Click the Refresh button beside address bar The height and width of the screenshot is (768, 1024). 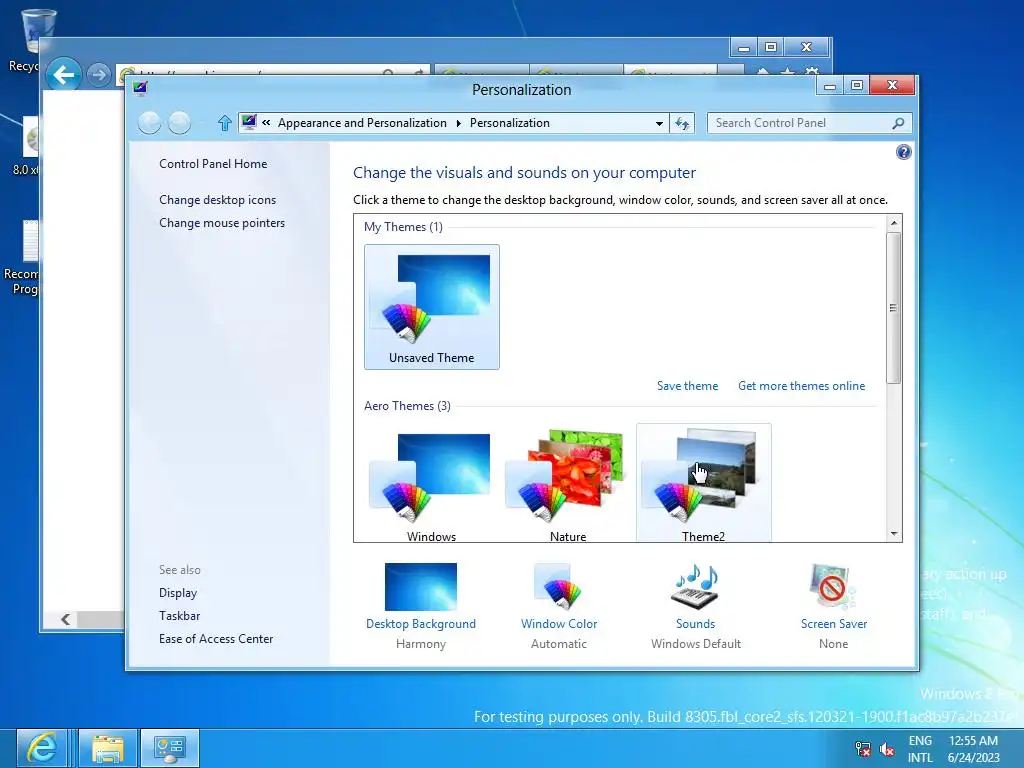point(682,123)
